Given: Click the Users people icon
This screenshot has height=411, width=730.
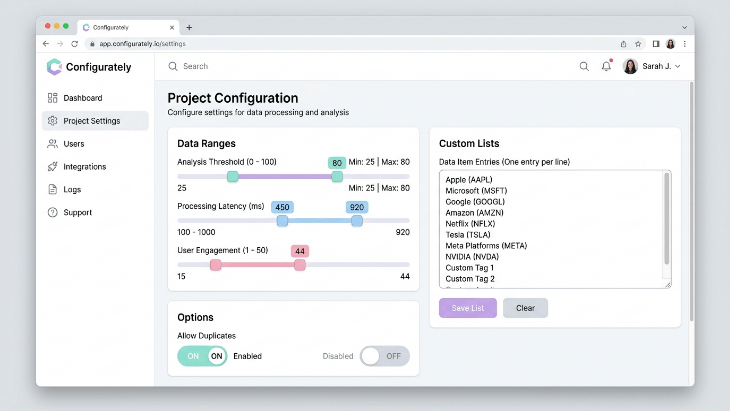Looking at the screenshot, I should (53, 143).
